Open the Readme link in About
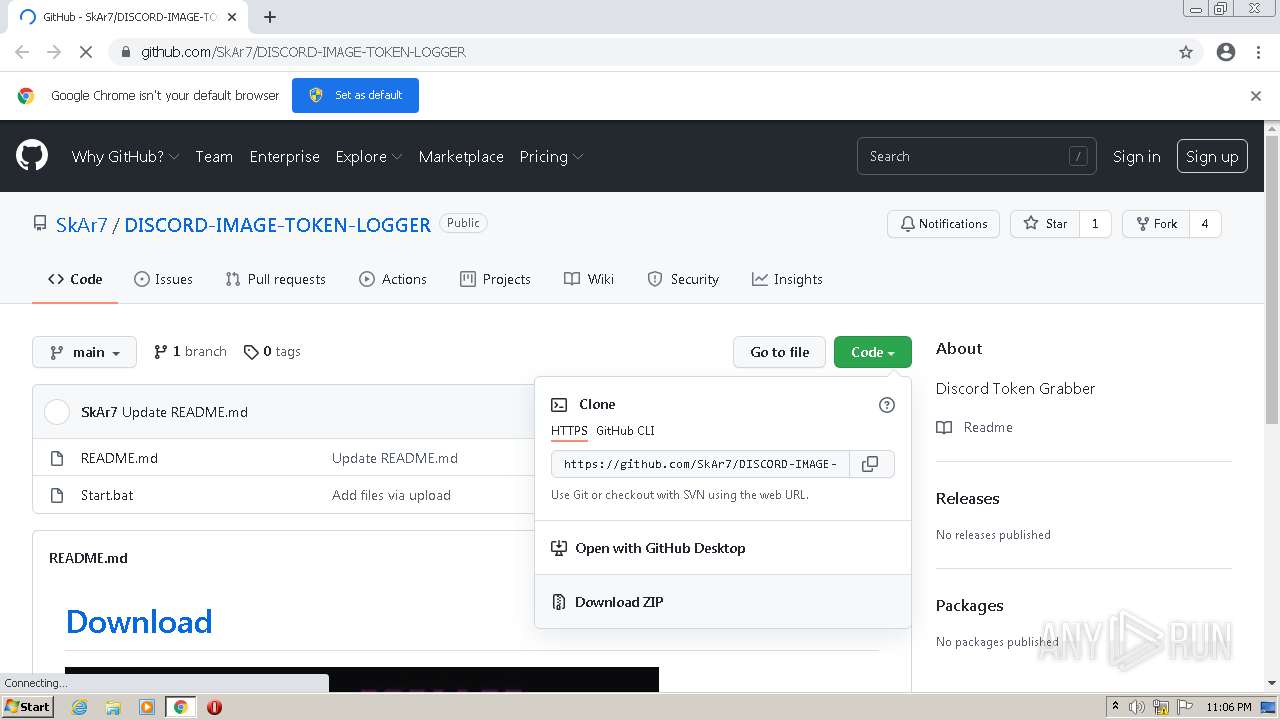This screenshot has height=720, width=1280. pos(974,427)
